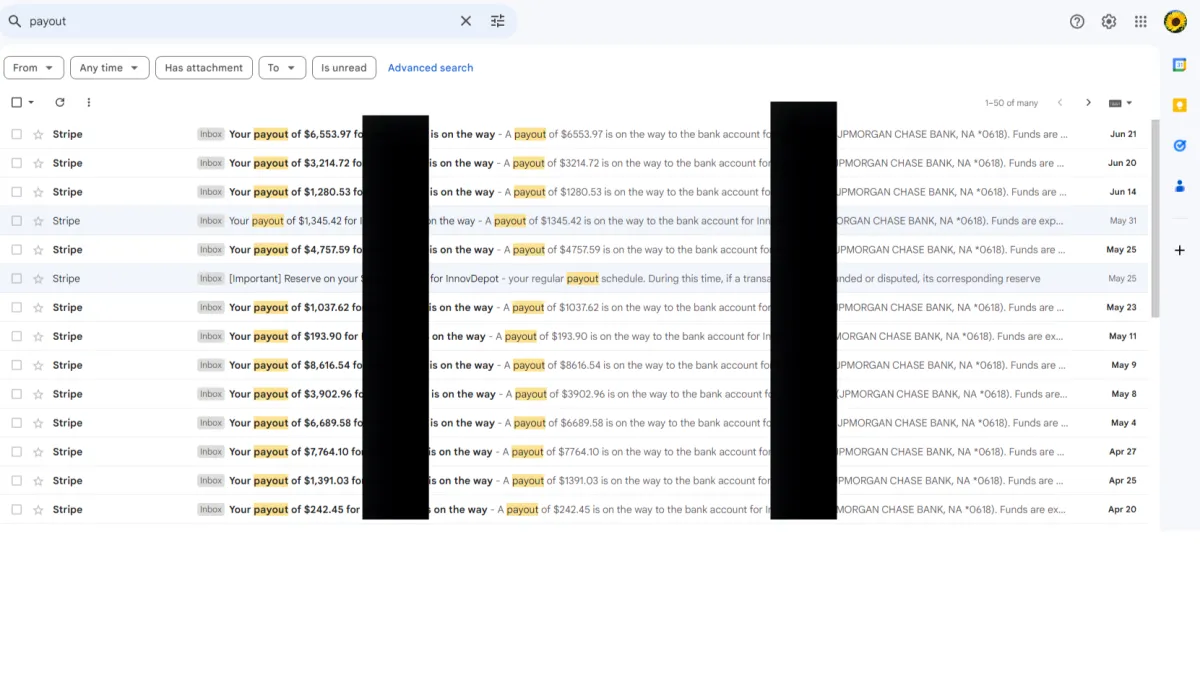The image size is (1200, 677).
Task: Open the To filter dropdown
Action: 282,68
